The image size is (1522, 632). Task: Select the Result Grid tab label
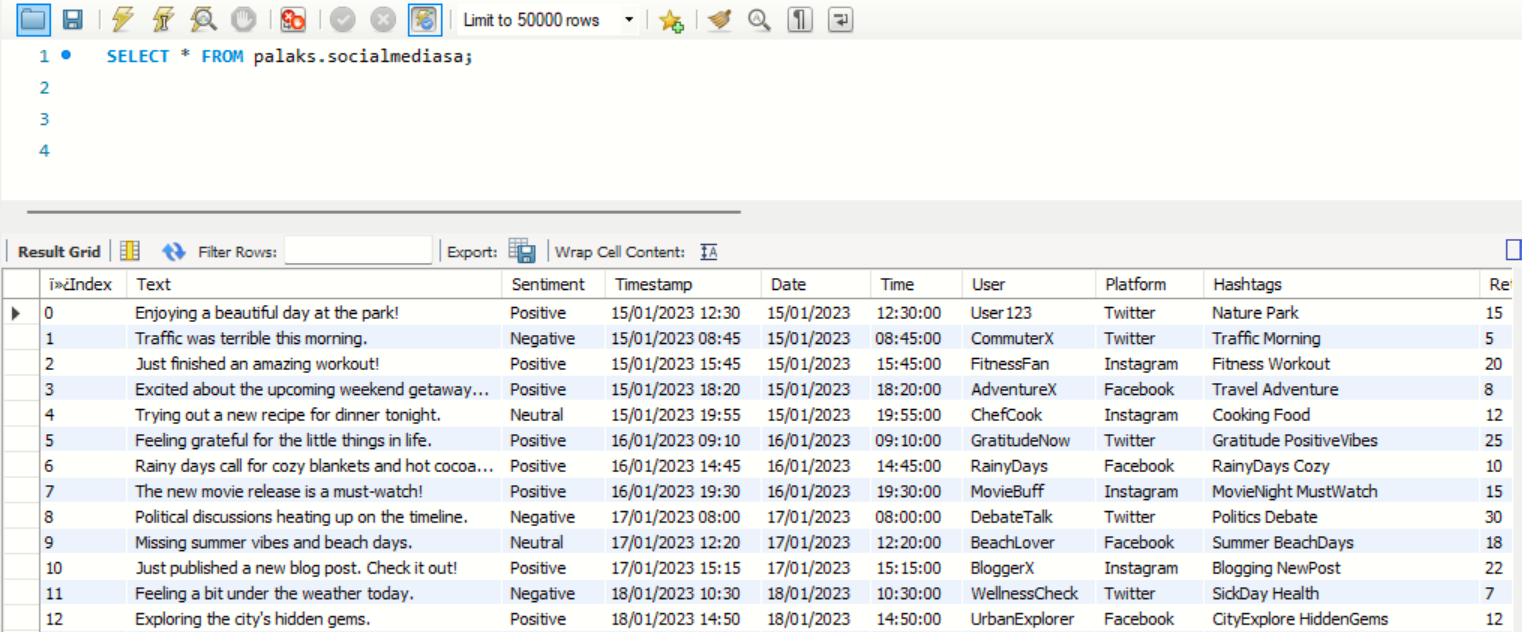coord(59,252)
